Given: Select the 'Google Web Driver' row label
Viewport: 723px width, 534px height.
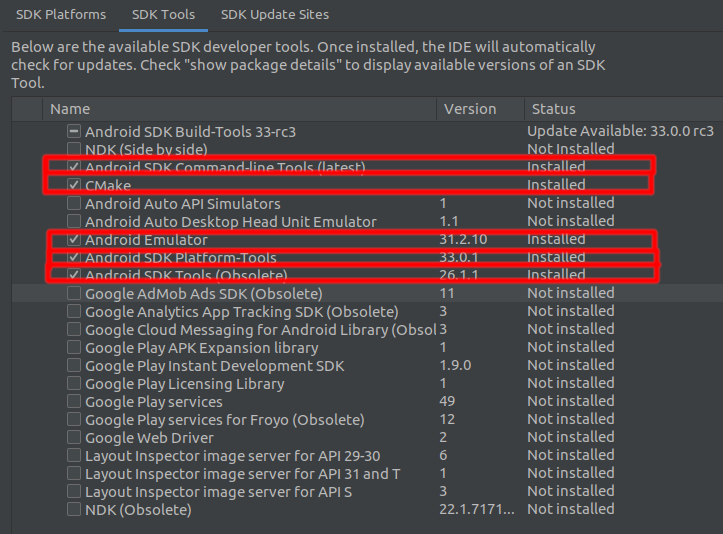Looking at the screenshot, I should (x=149, y=438).
